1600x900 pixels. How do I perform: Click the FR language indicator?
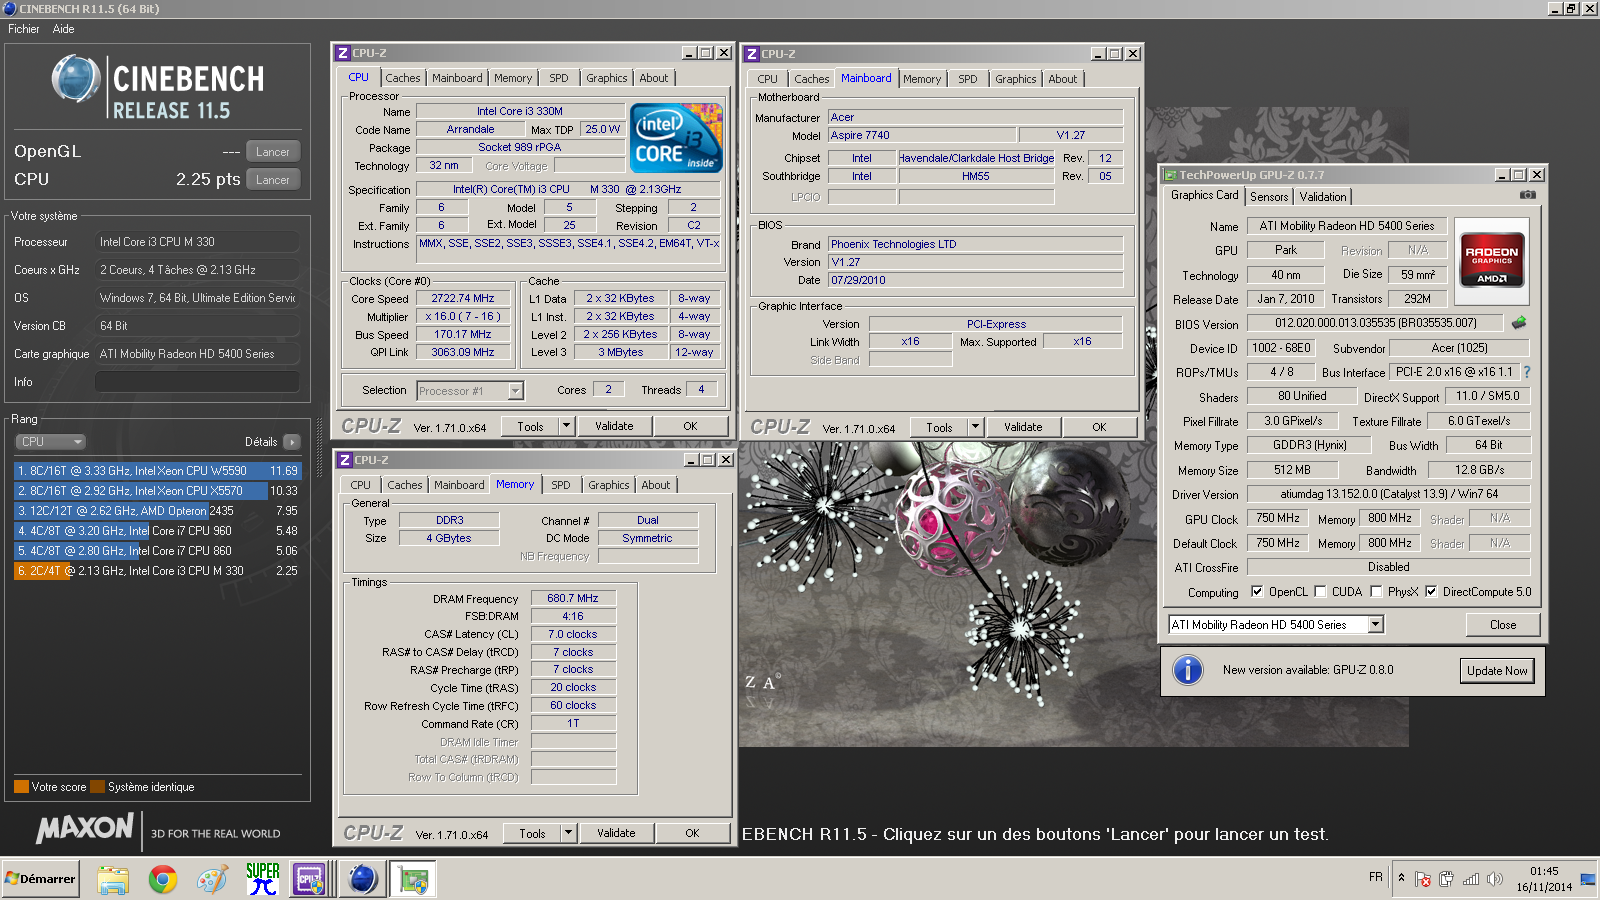coord(1376,877)
